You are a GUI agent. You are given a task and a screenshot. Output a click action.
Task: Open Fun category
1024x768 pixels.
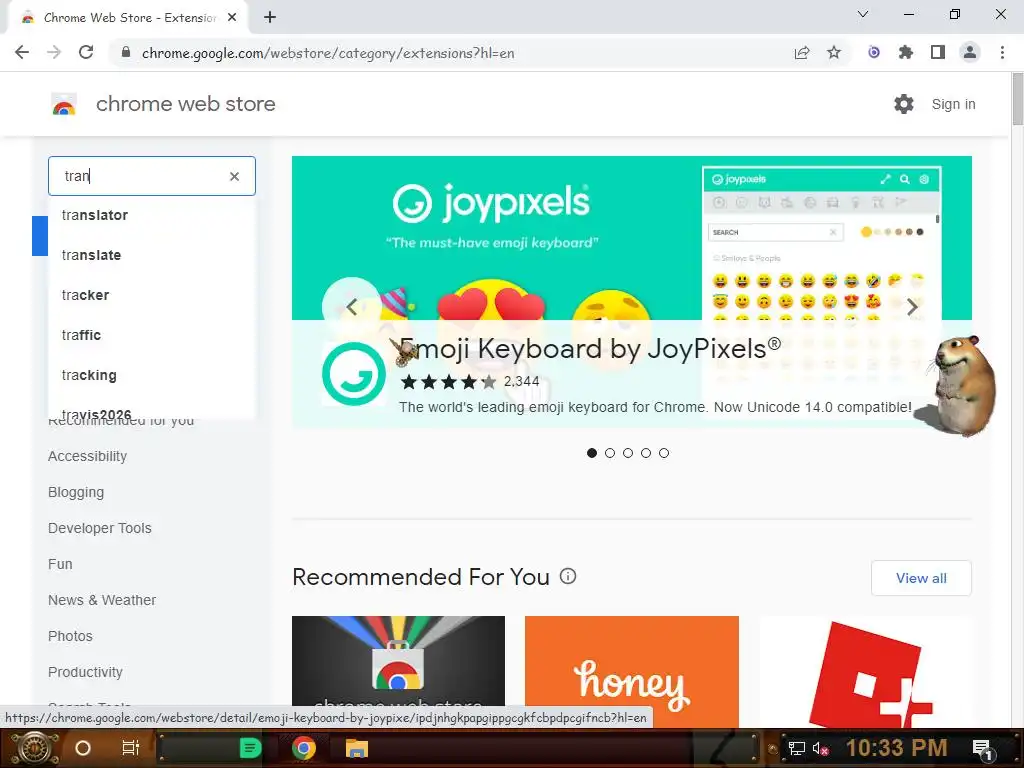coord(60,564)
